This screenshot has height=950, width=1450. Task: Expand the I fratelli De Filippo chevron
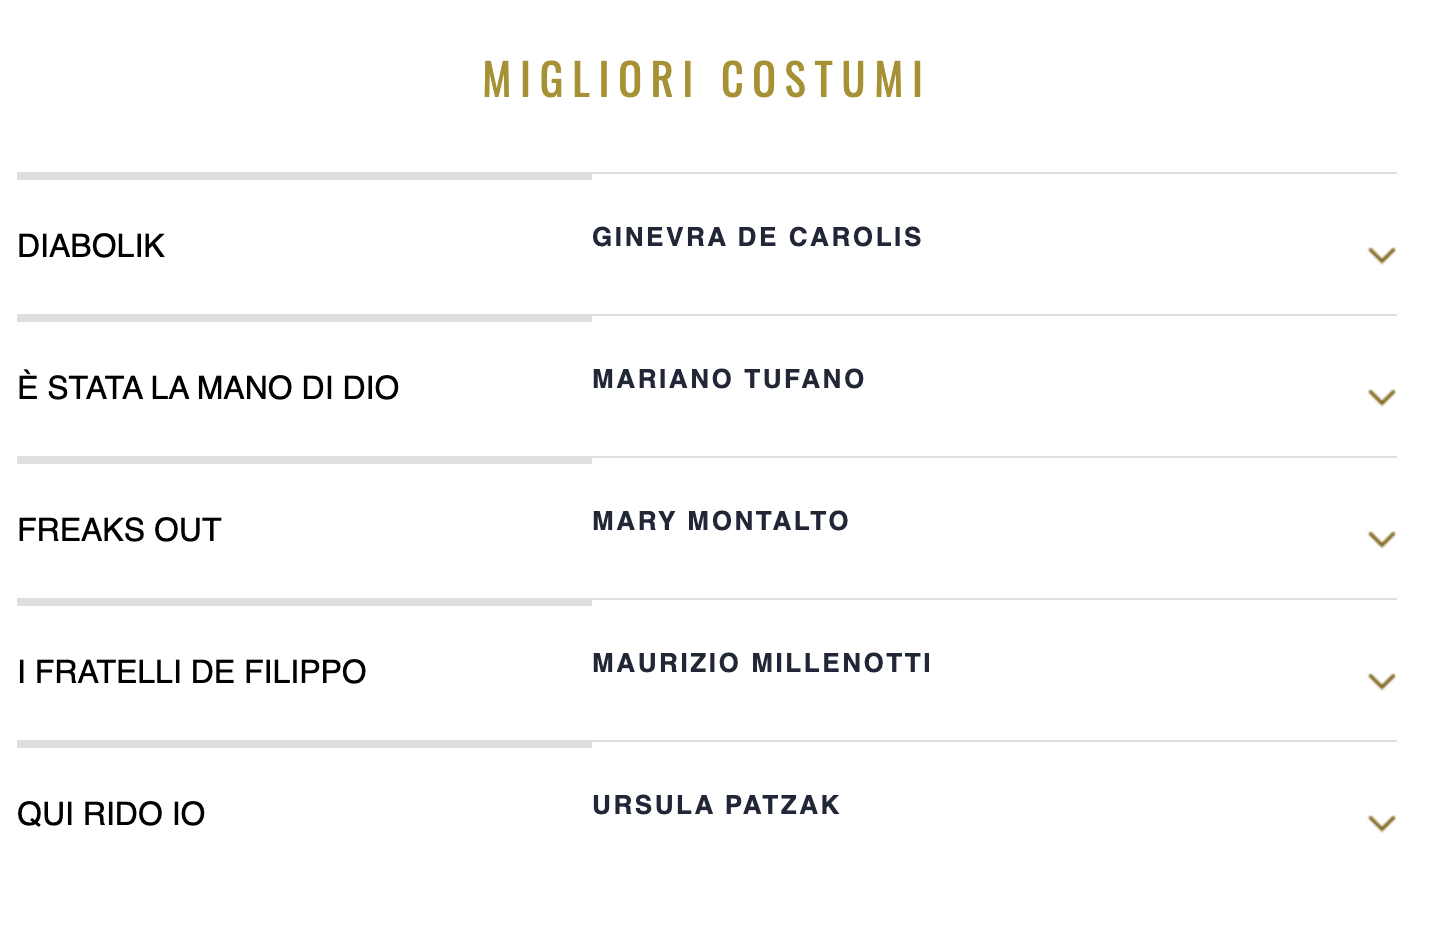1381,681
